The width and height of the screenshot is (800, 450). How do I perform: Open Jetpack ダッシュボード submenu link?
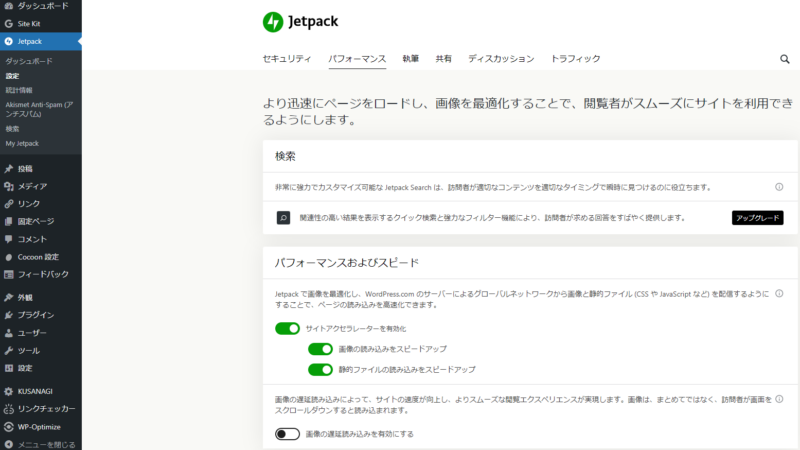(x=29, y=61)
